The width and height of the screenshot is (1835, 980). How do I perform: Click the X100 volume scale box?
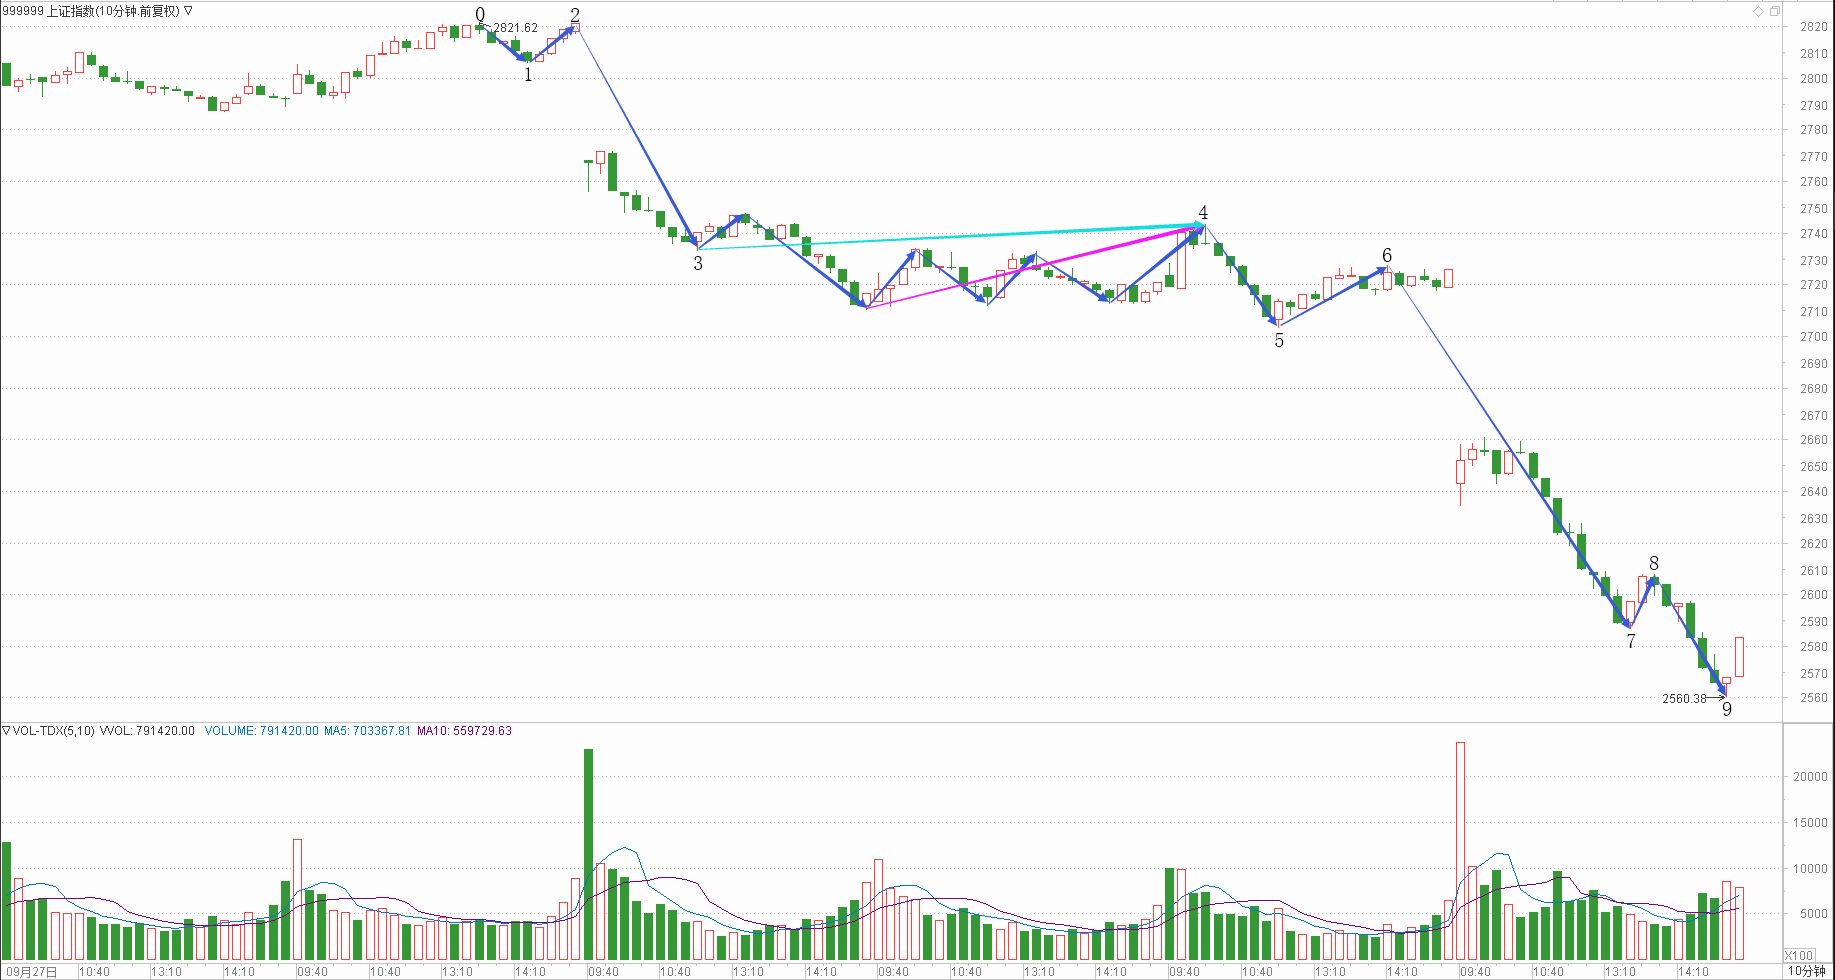[x=1799, y=955]
